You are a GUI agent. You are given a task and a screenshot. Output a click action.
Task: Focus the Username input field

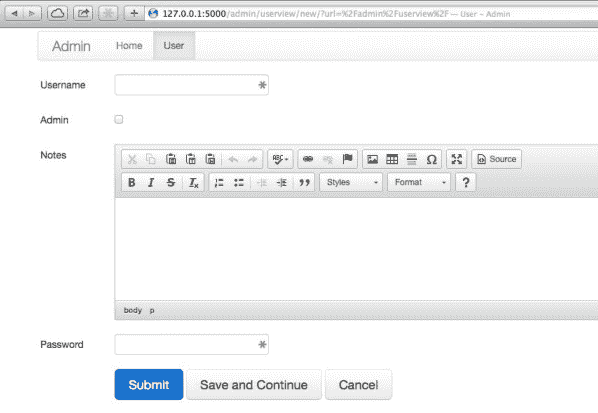click(x=191, y=85)
